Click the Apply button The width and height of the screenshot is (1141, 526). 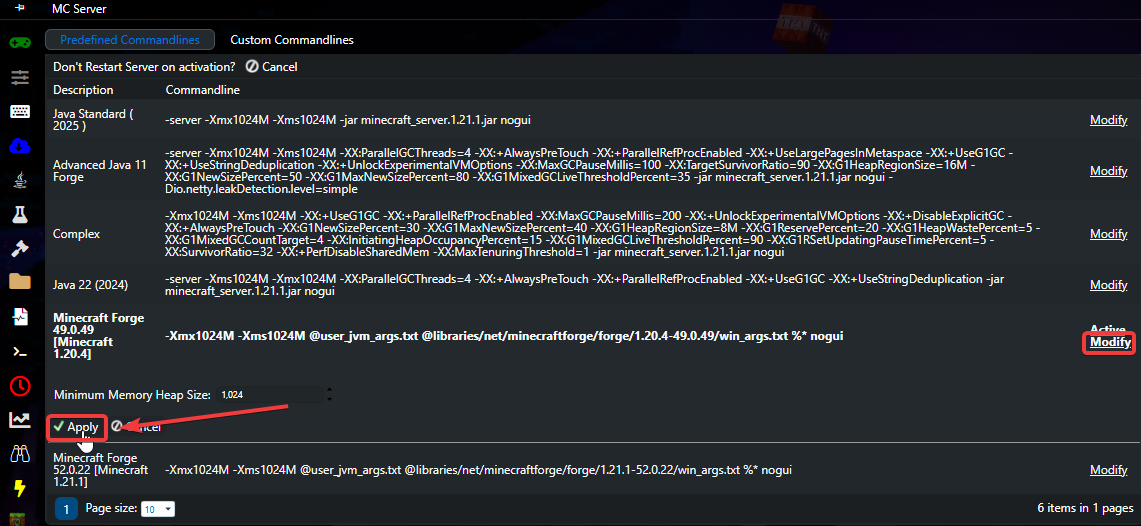[76, 427]
